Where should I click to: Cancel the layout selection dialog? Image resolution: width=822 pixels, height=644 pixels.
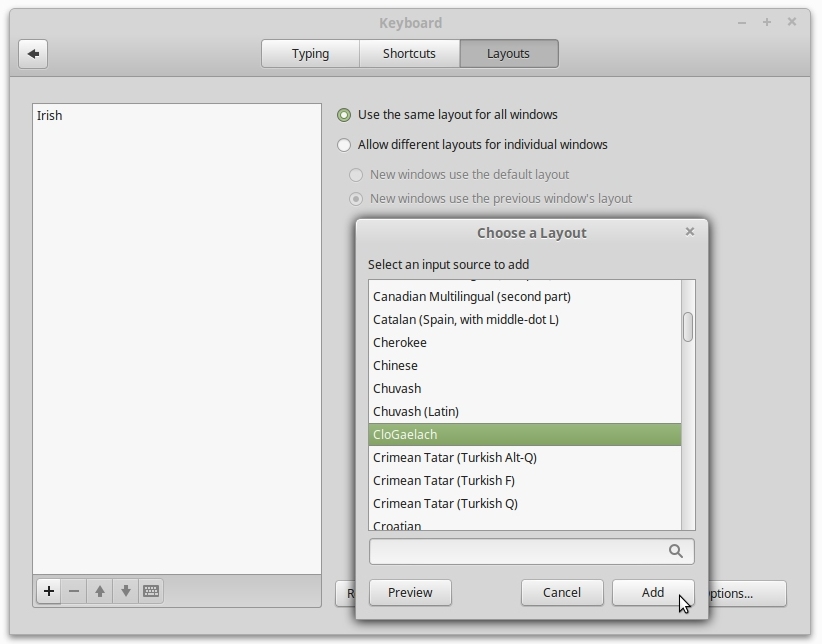click(x=562, y=592)
